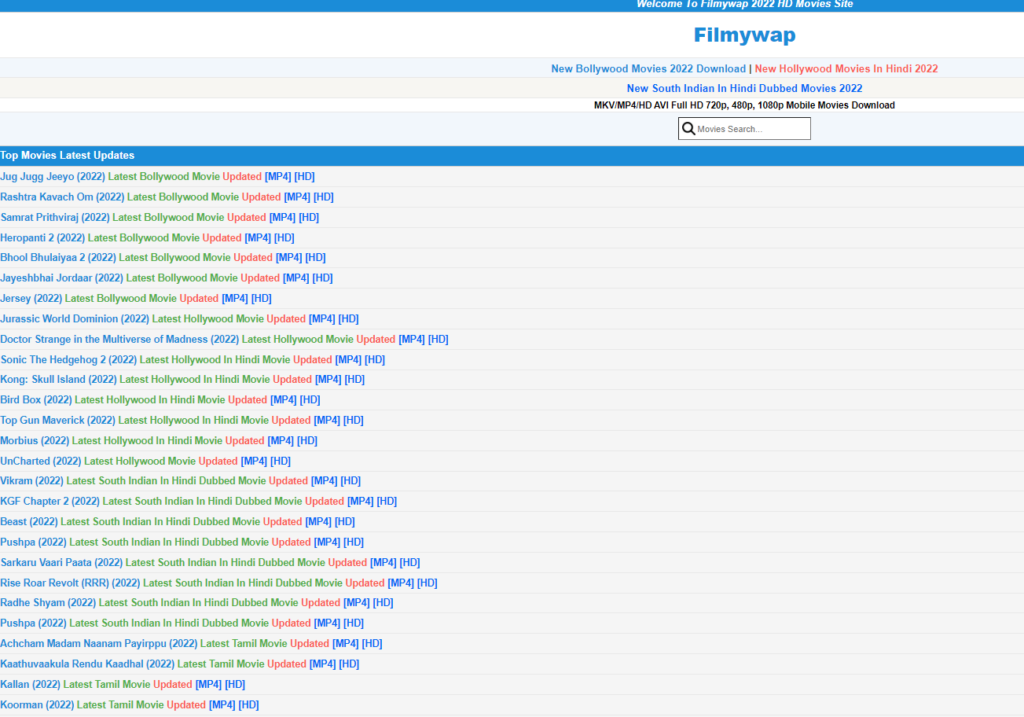The height and width of the screenshot is (717, 1024).
Task: Open Beast (2022) Hindi Dubbed link
Action: pos(178,521)
